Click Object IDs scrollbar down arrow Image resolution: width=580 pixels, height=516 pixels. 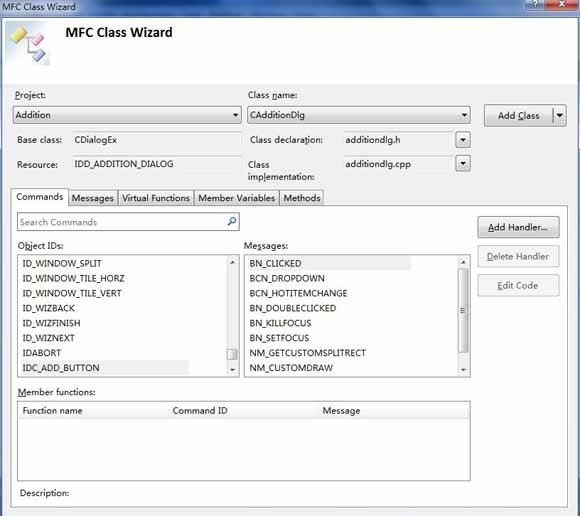[232, 370]
